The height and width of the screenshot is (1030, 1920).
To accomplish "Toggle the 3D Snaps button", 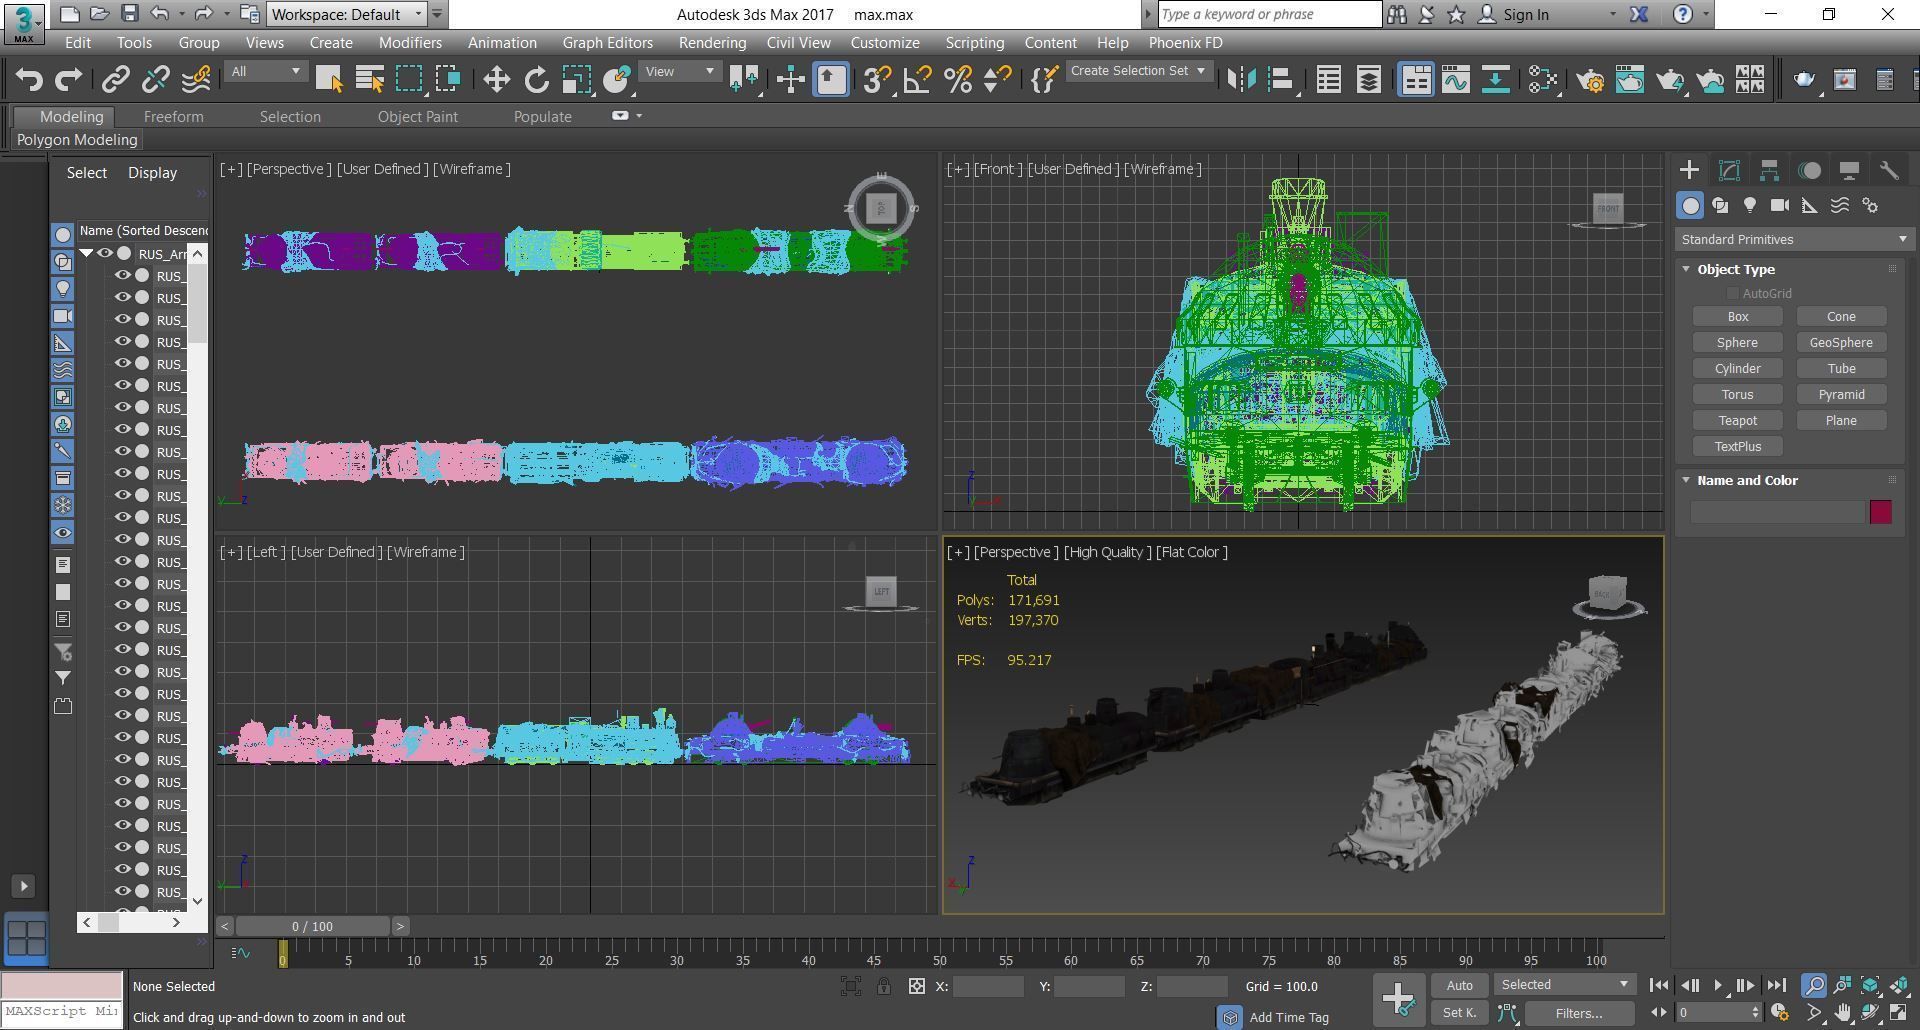I will [x=877, y=80].
